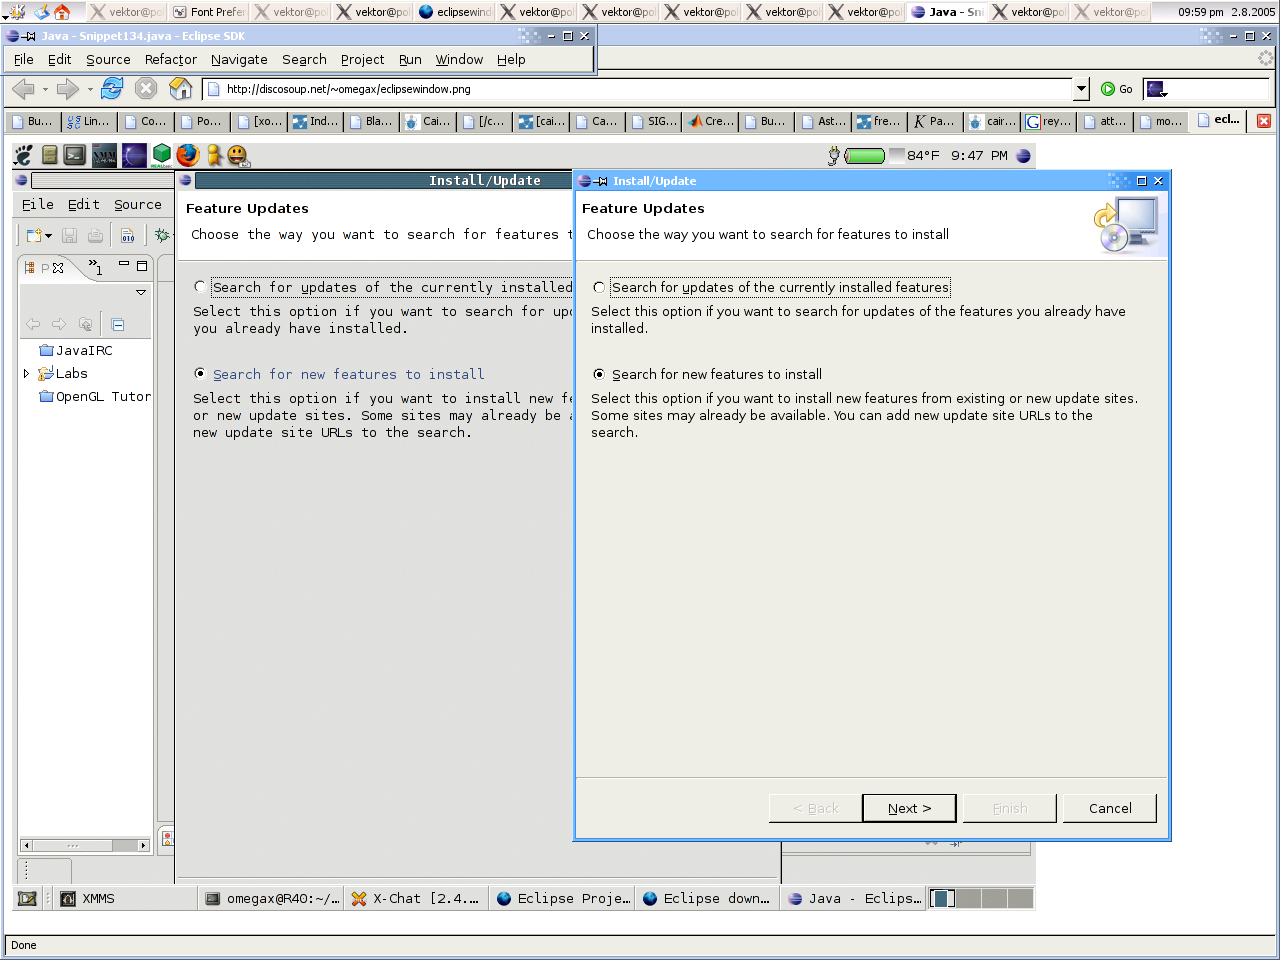The height and width of the screenshot is (960, 1280).
Task: Click the browser Home icon
Action: click(181, 89)
